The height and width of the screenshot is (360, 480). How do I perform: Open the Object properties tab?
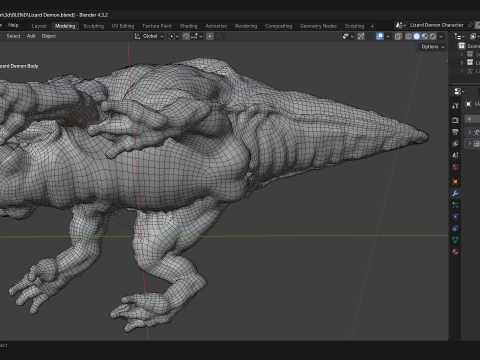click(x=455, y=182)
